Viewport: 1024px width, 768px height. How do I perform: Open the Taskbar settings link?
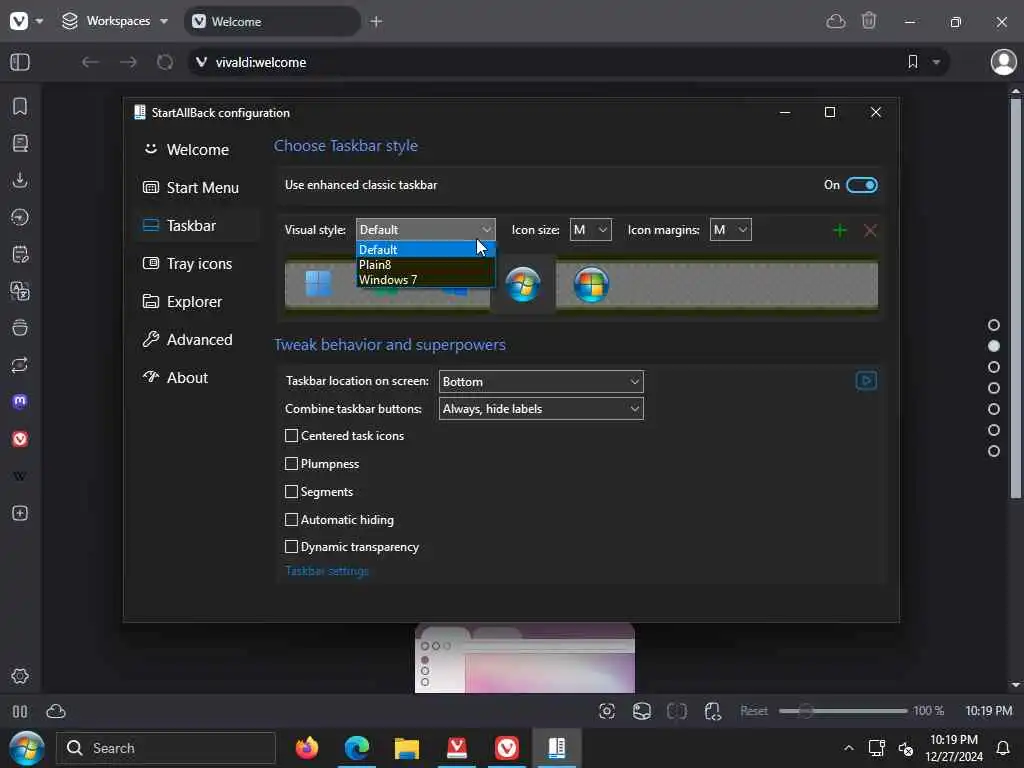327,571
